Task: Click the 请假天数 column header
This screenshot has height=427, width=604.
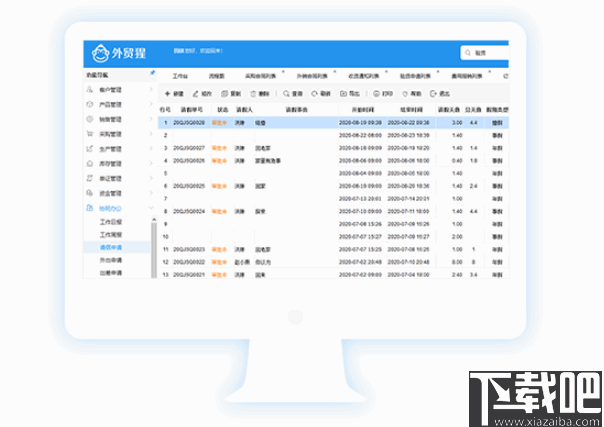Action: point(449,110)
